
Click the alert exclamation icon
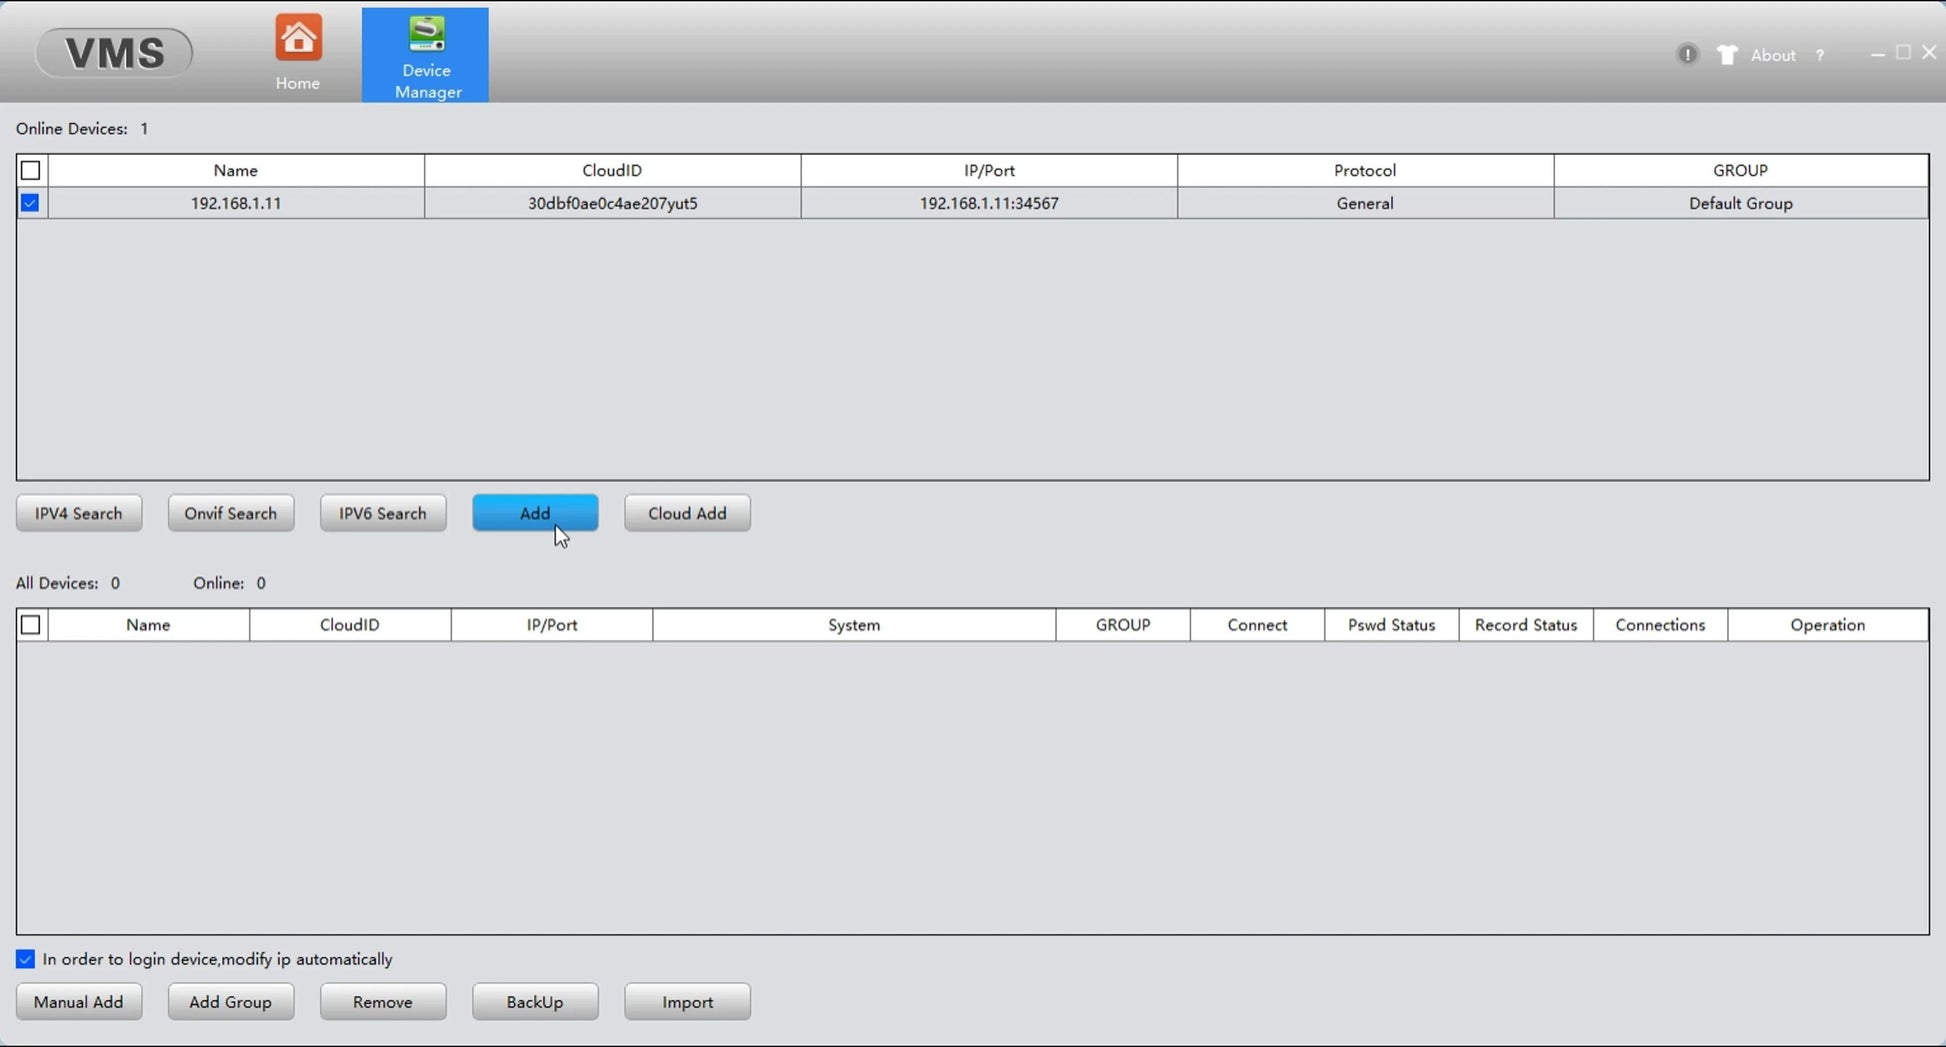click(x=1687, y=55)
